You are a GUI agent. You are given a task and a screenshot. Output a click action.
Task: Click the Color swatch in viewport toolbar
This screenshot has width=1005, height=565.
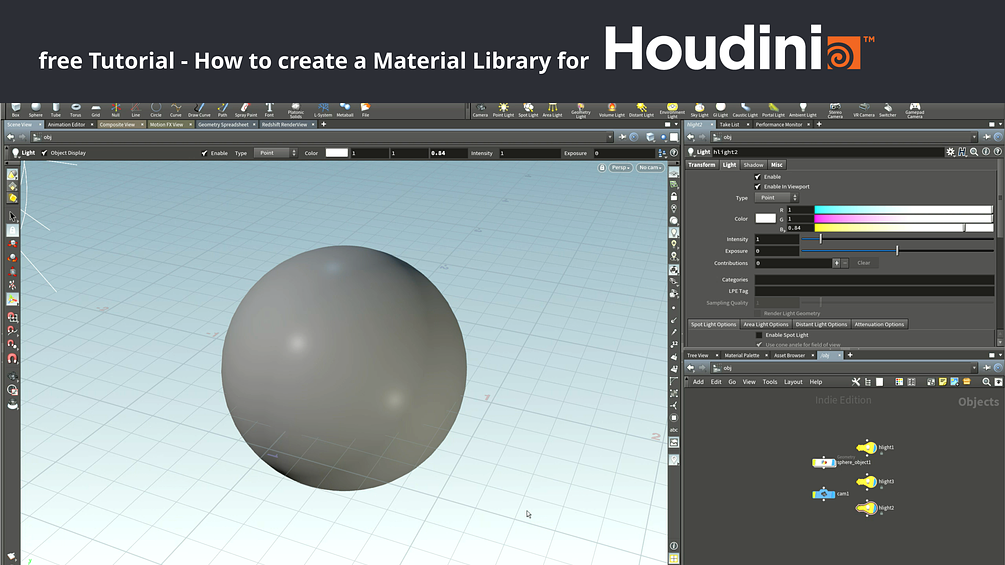click(336, 153)
